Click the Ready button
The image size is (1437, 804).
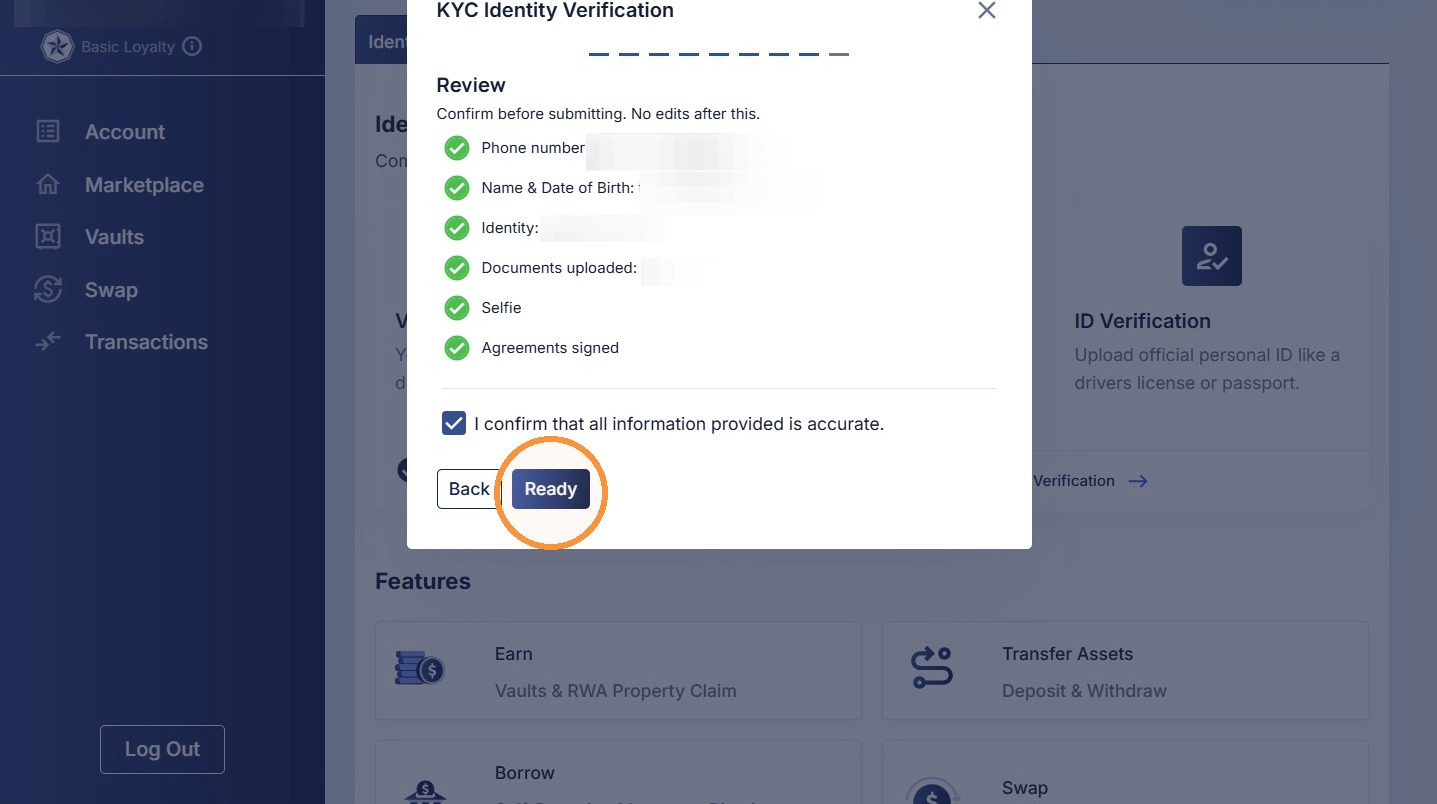coord(551,489)
